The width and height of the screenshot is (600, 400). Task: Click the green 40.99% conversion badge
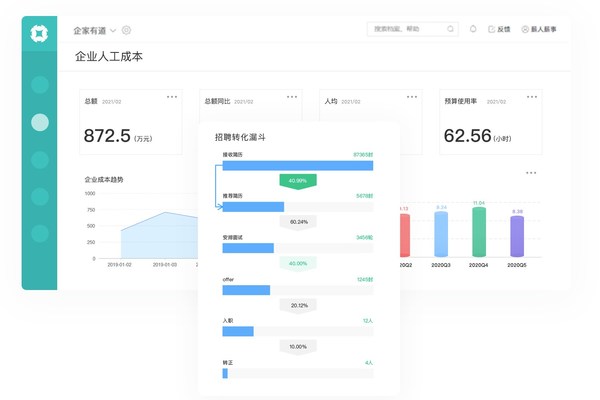point(298,181)
